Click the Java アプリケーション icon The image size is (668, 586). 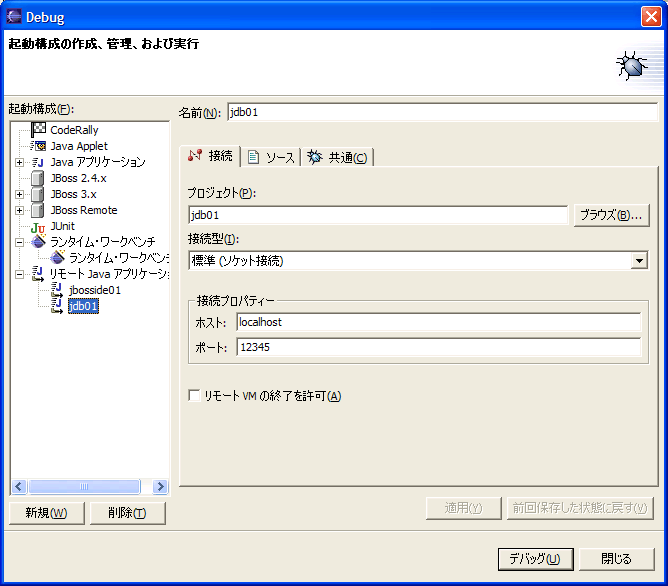pyautogui.click(x=38, y=162)
